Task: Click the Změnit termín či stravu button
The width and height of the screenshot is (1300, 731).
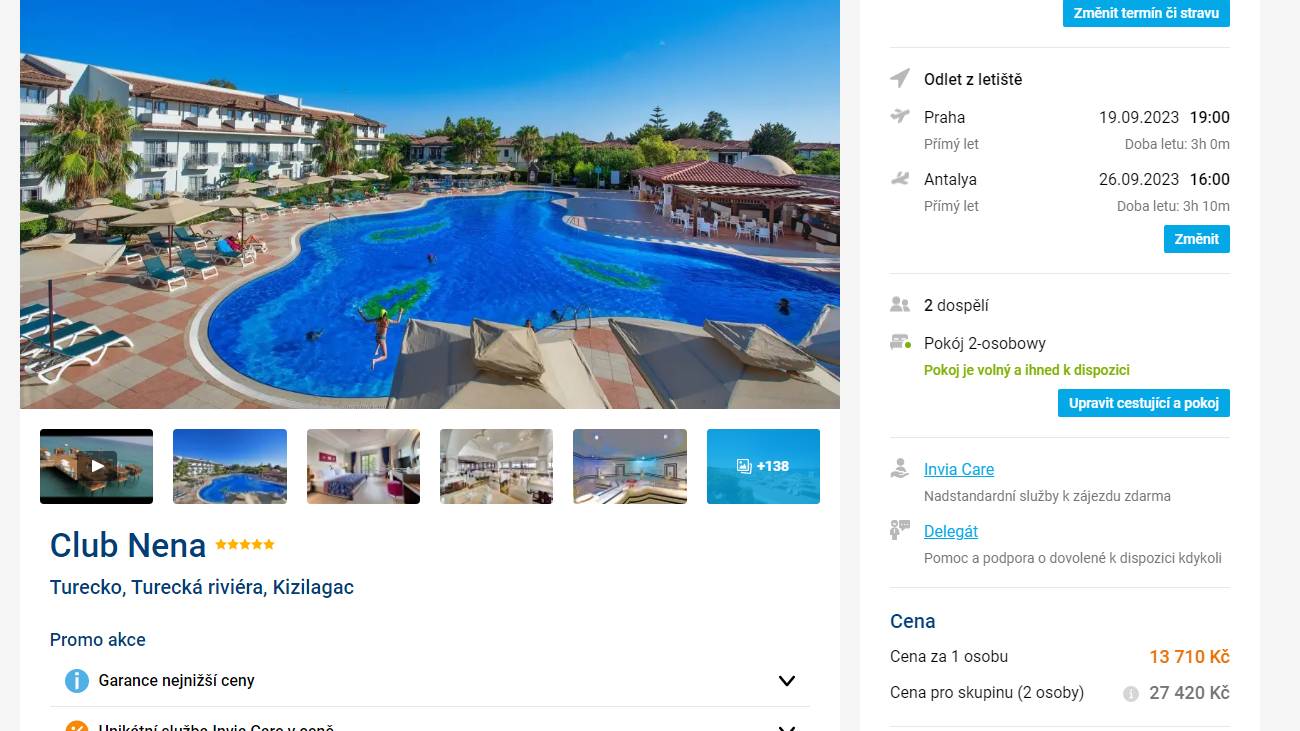Action: (1146, 13)
